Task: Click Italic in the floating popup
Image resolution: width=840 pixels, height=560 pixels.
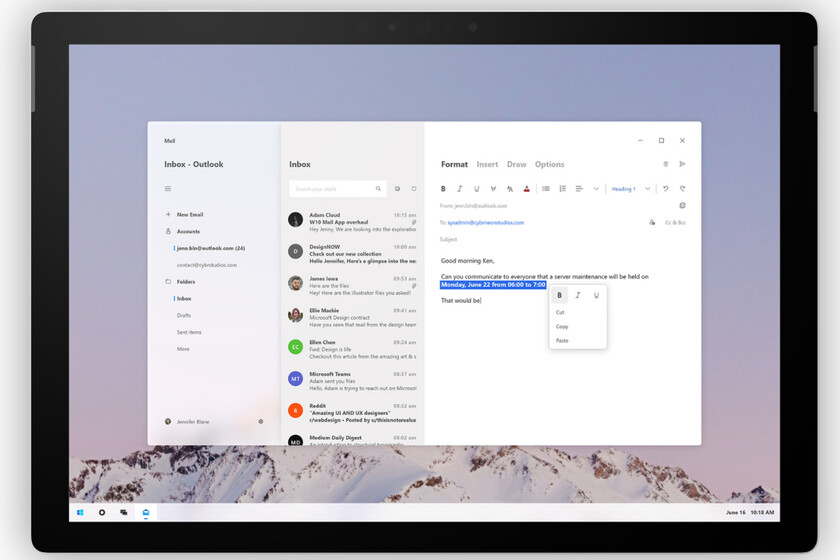Action: [x=578, y=295]
